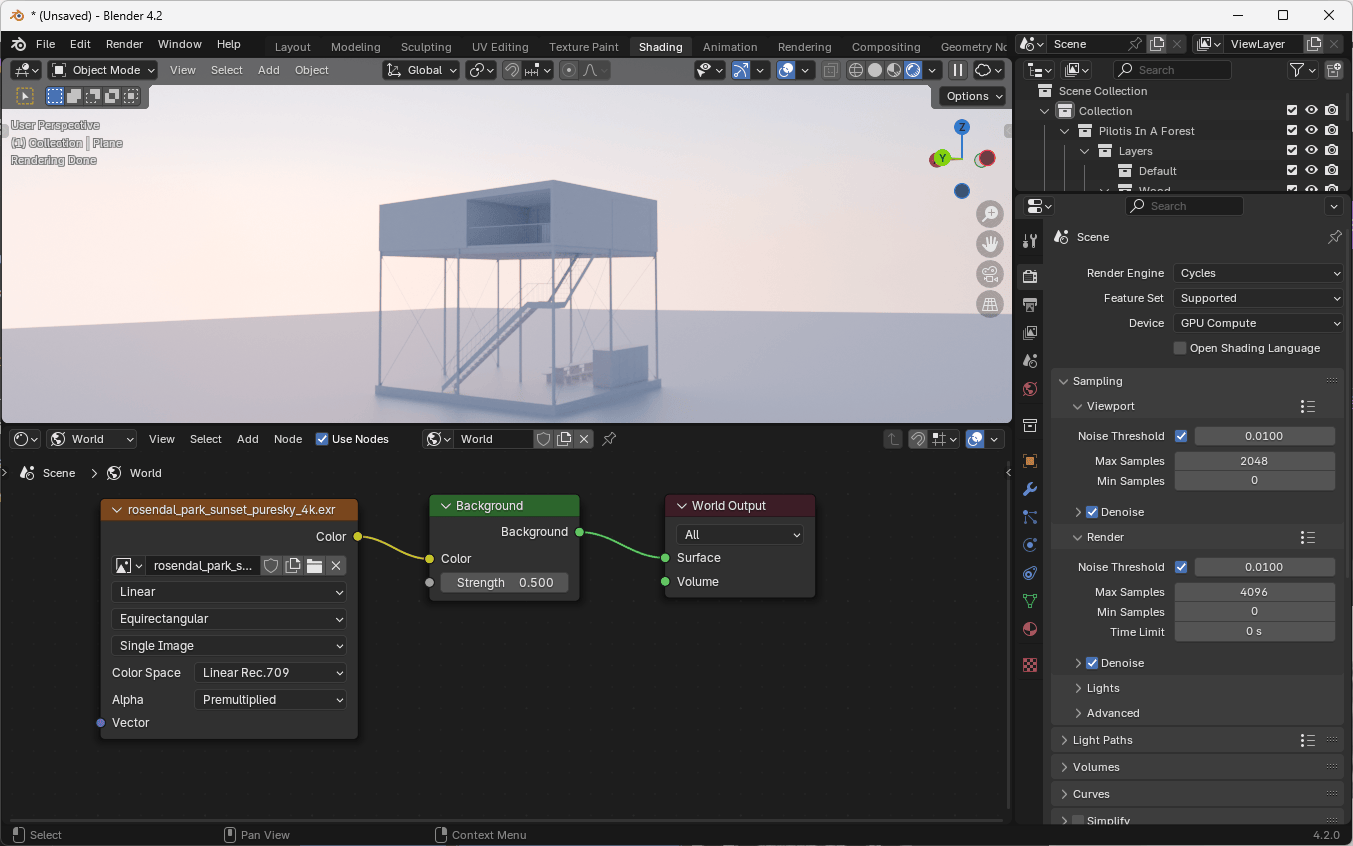Toggle Use Nodes checkbox

(x=322, y=439)
